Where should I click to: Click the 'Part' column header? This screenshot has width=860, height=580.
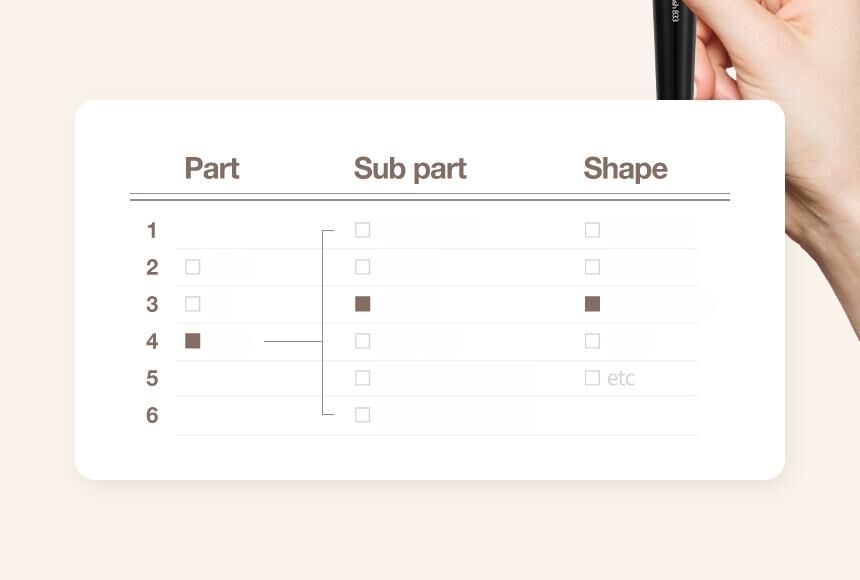tap(212, 168)
